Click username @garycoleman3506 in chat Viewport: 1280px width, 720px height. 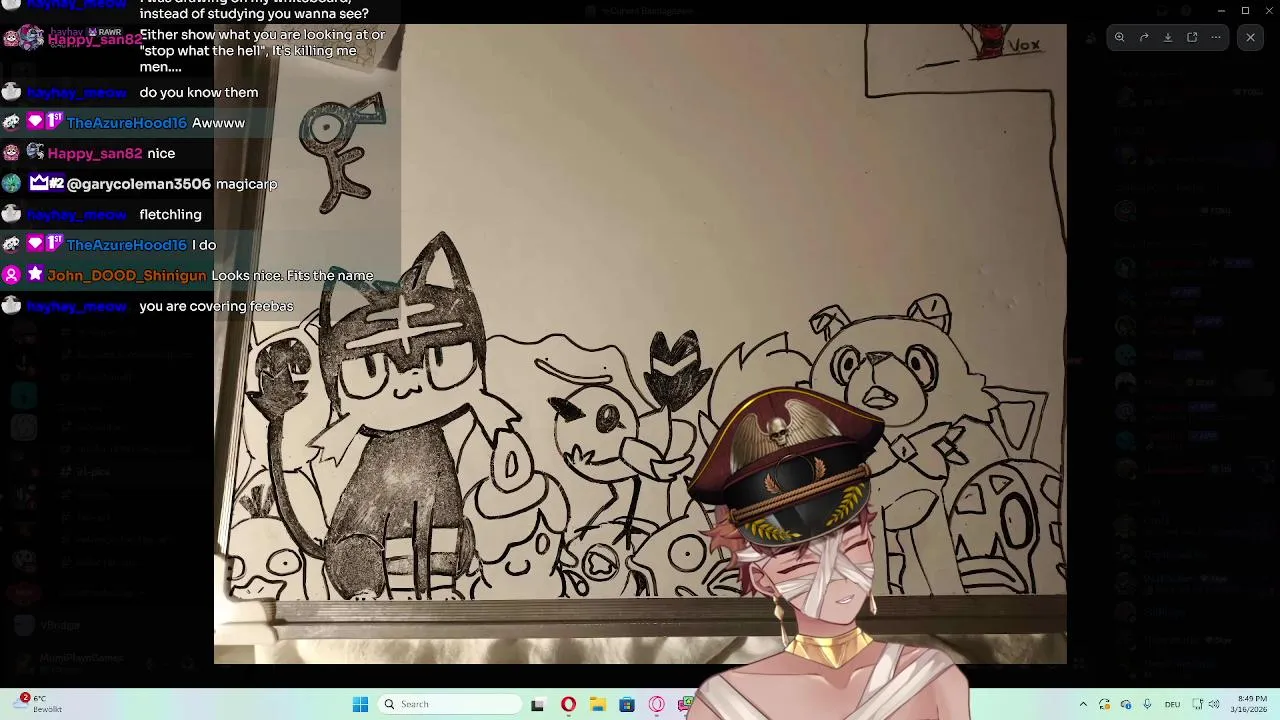[139, 184]
